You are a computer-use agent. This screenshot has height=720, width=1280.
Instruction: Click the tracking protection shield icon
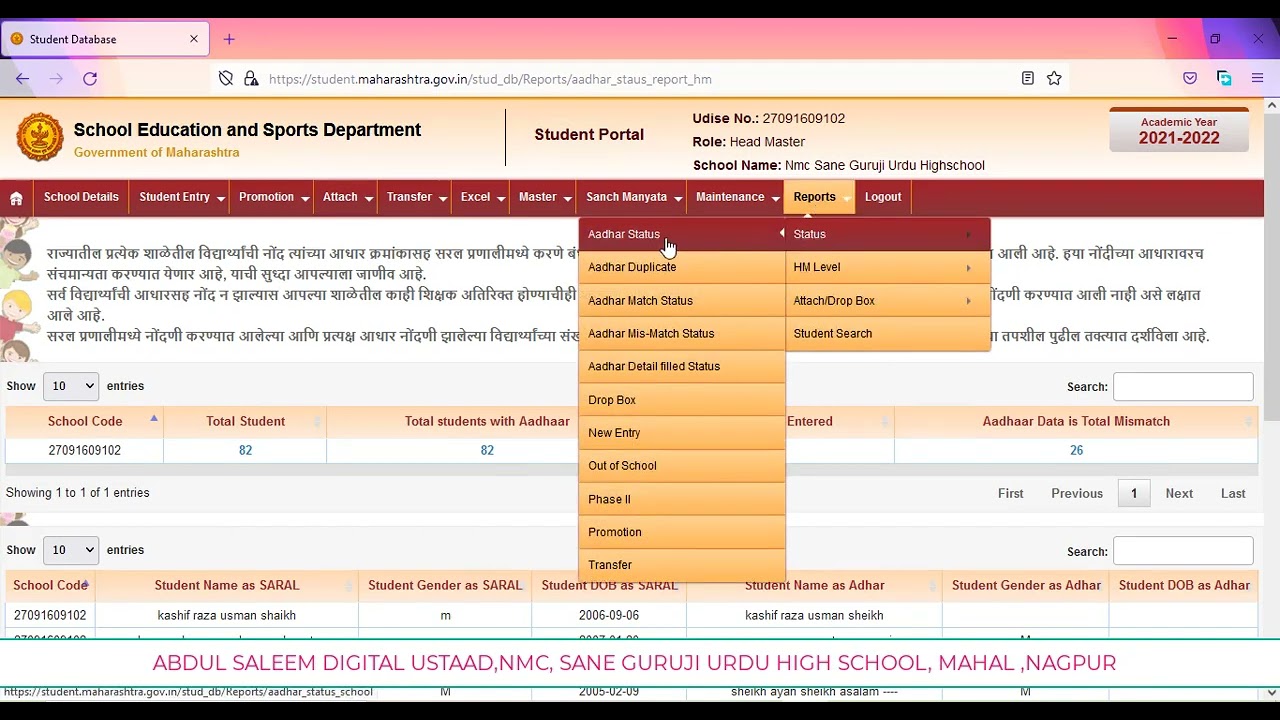(226, 78)
